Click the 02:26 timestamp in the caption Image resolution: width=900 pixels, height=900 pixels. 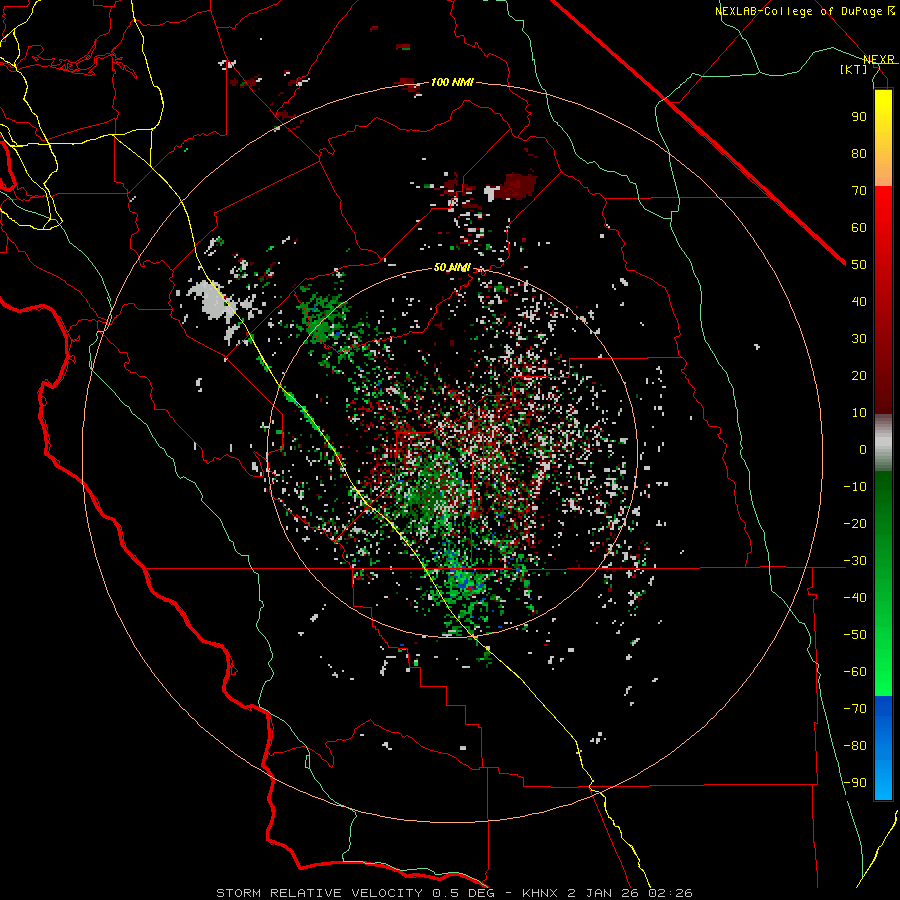[x=670, y=893]
